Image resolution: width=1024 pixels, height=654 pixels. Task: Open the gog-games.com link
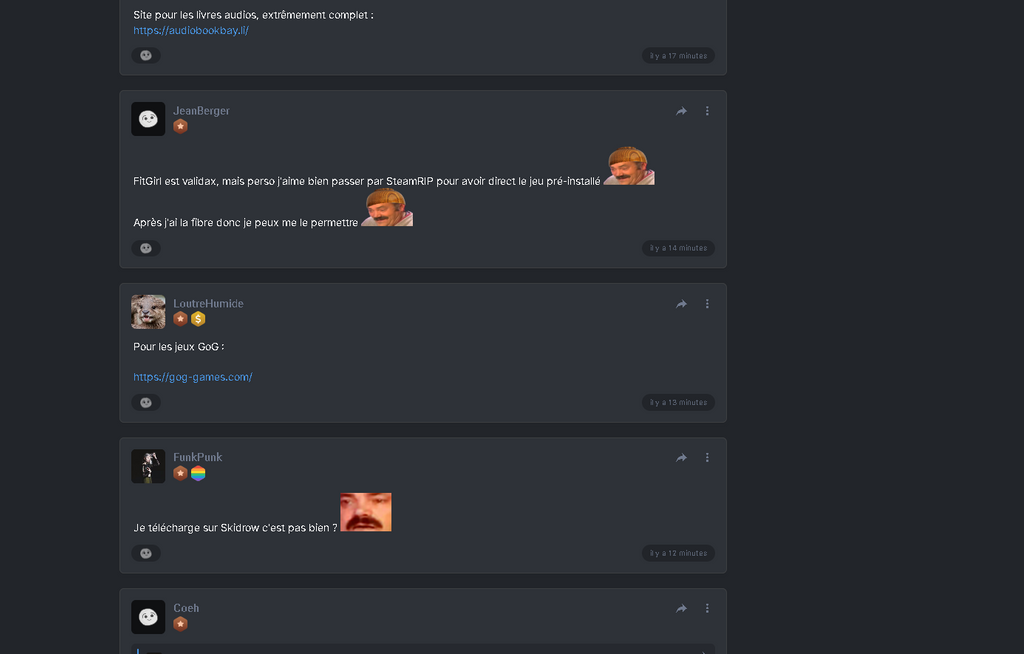point(193,377)
